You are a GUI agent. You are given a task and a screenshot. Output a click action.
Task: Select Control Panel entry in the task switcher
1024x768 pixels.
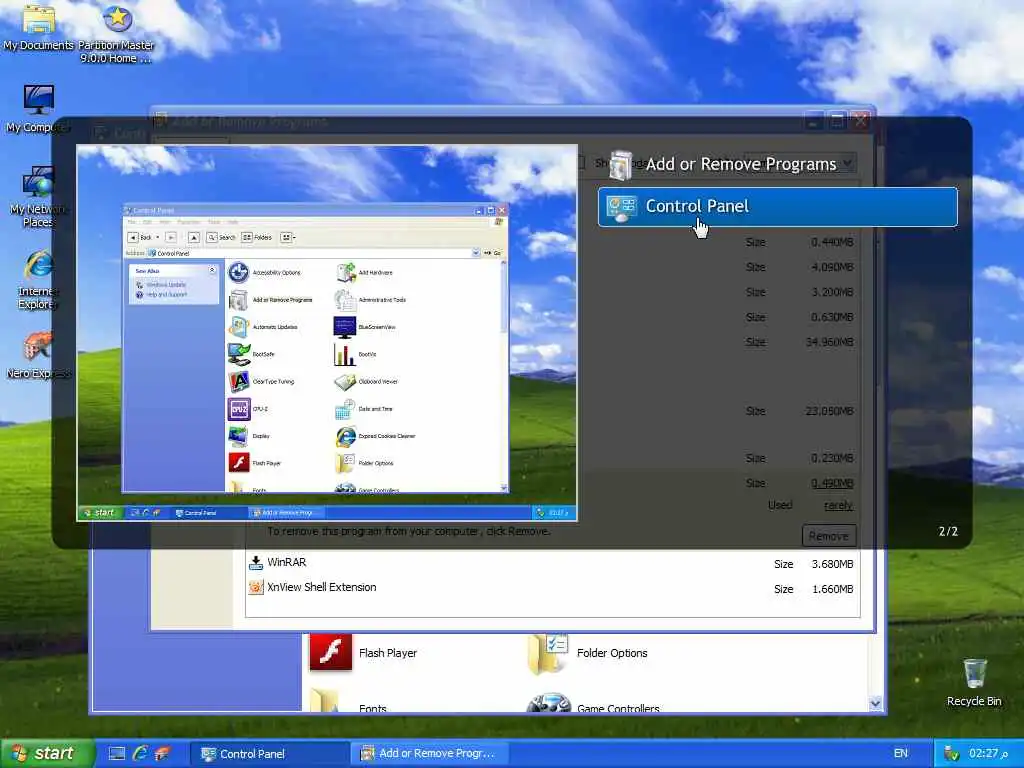coord(777,206)
